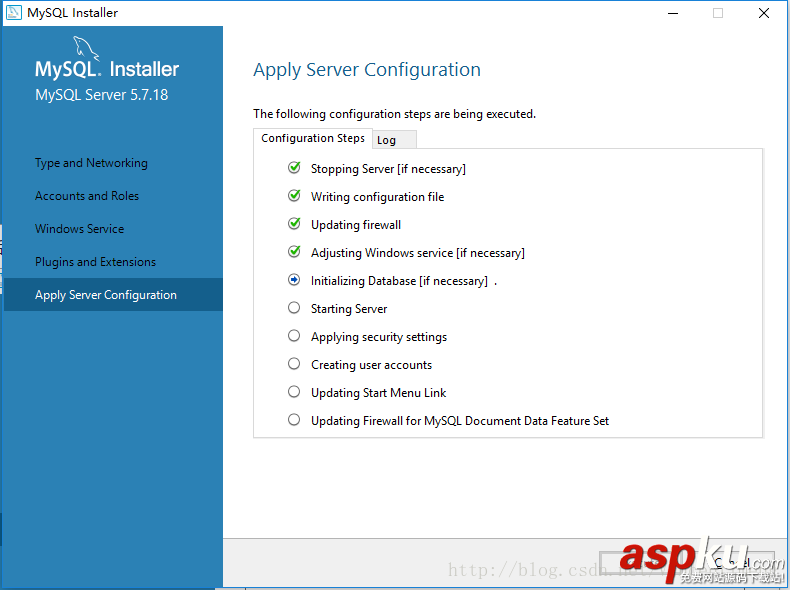Open Plugins and Extensions step
The height and width of the screenshot is (590, 790).
(x=96, y=262)
